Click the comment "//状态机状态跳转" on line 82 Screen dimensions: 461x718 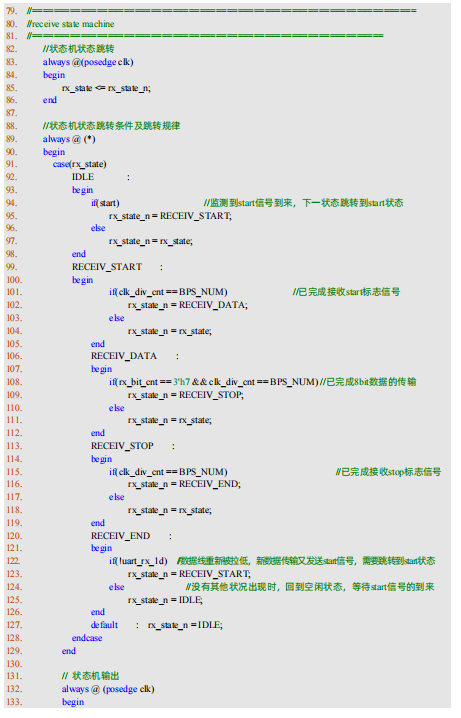pyautogui.click(x=78, y=49)
